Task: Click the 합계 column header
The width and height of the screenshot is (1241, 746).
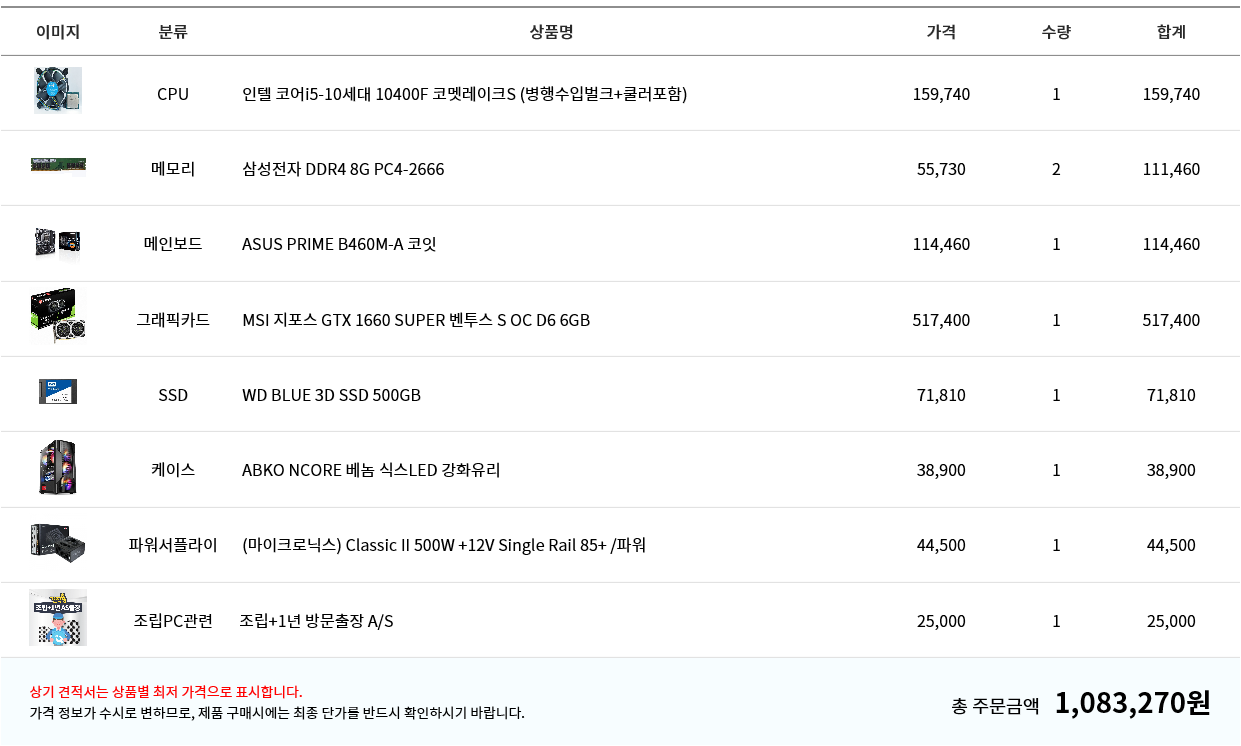Action: pyautogui.click(x=1171, y=32)
